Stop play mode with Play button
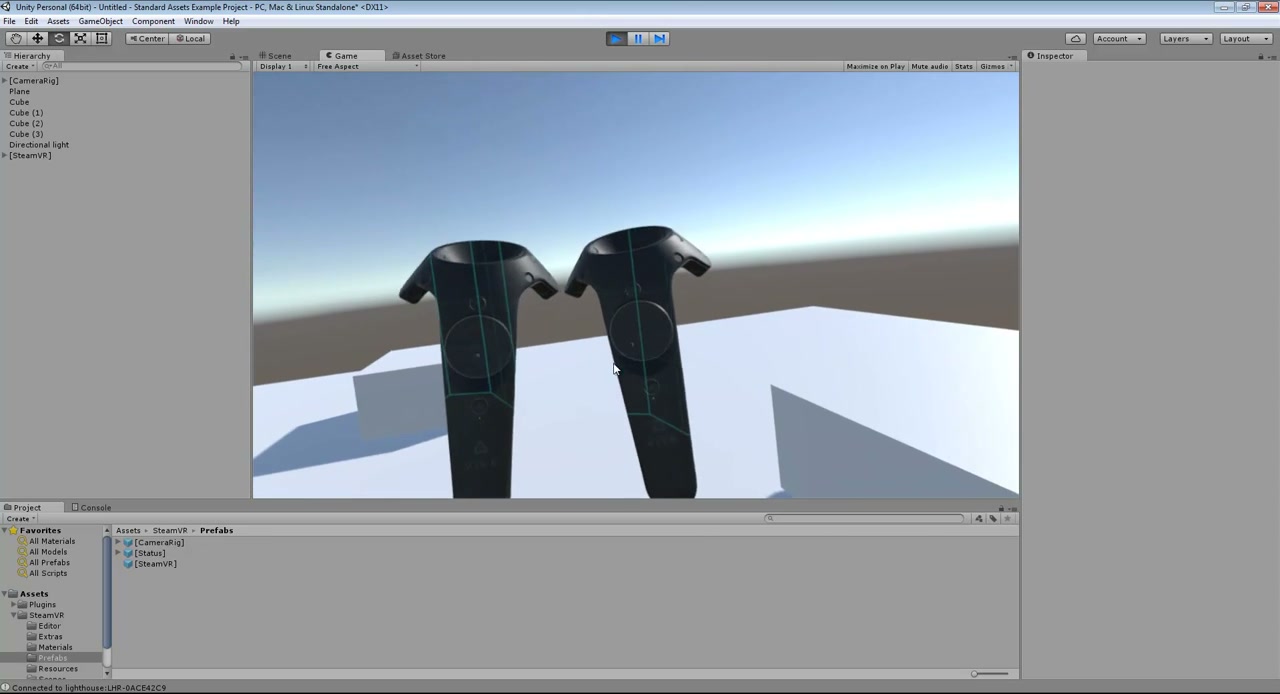Viewport: 1280px width, 694px height. tap(616, 38)
